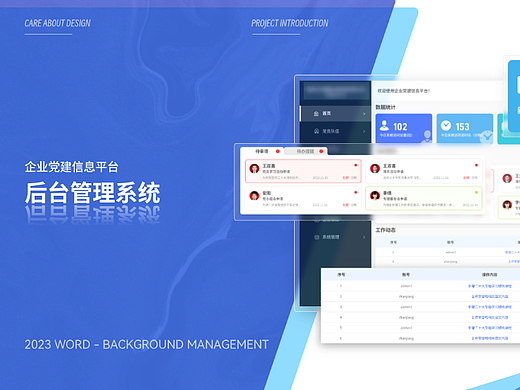
Task: Open the blue 102 statistics card
Action: 404,129
